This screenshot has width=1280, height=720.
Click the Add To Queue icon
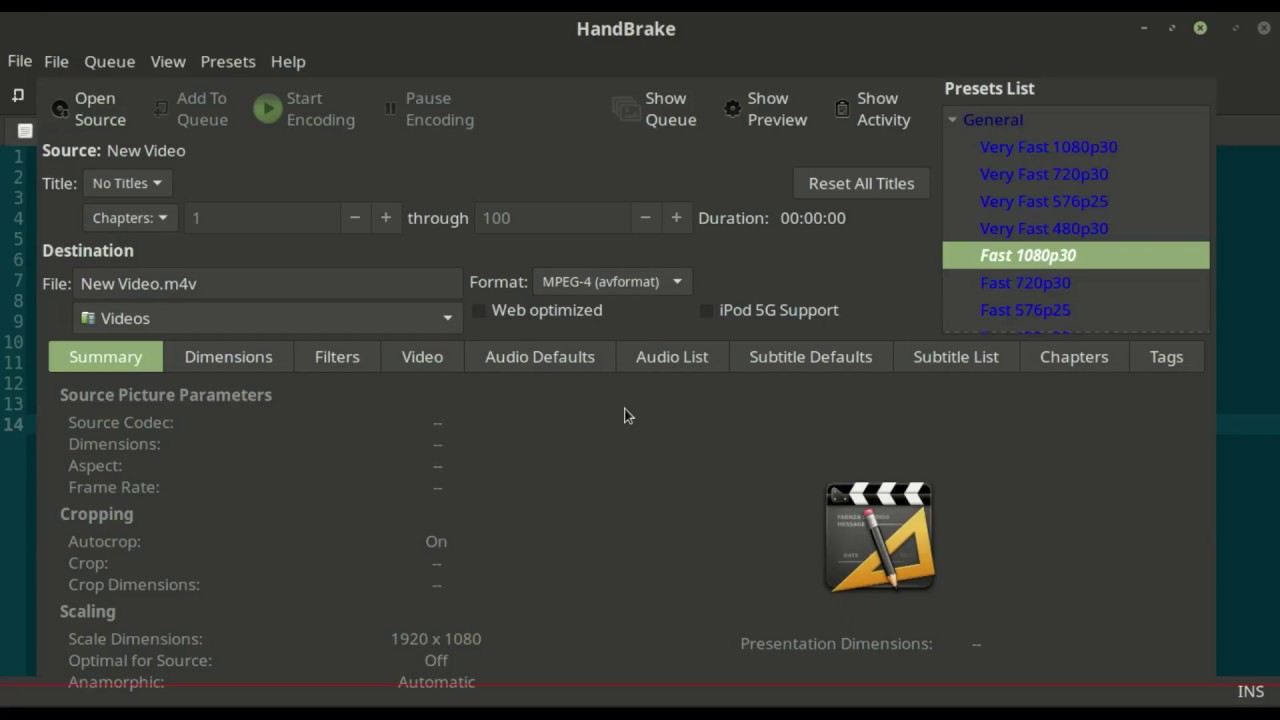click(x=161, y=108)
